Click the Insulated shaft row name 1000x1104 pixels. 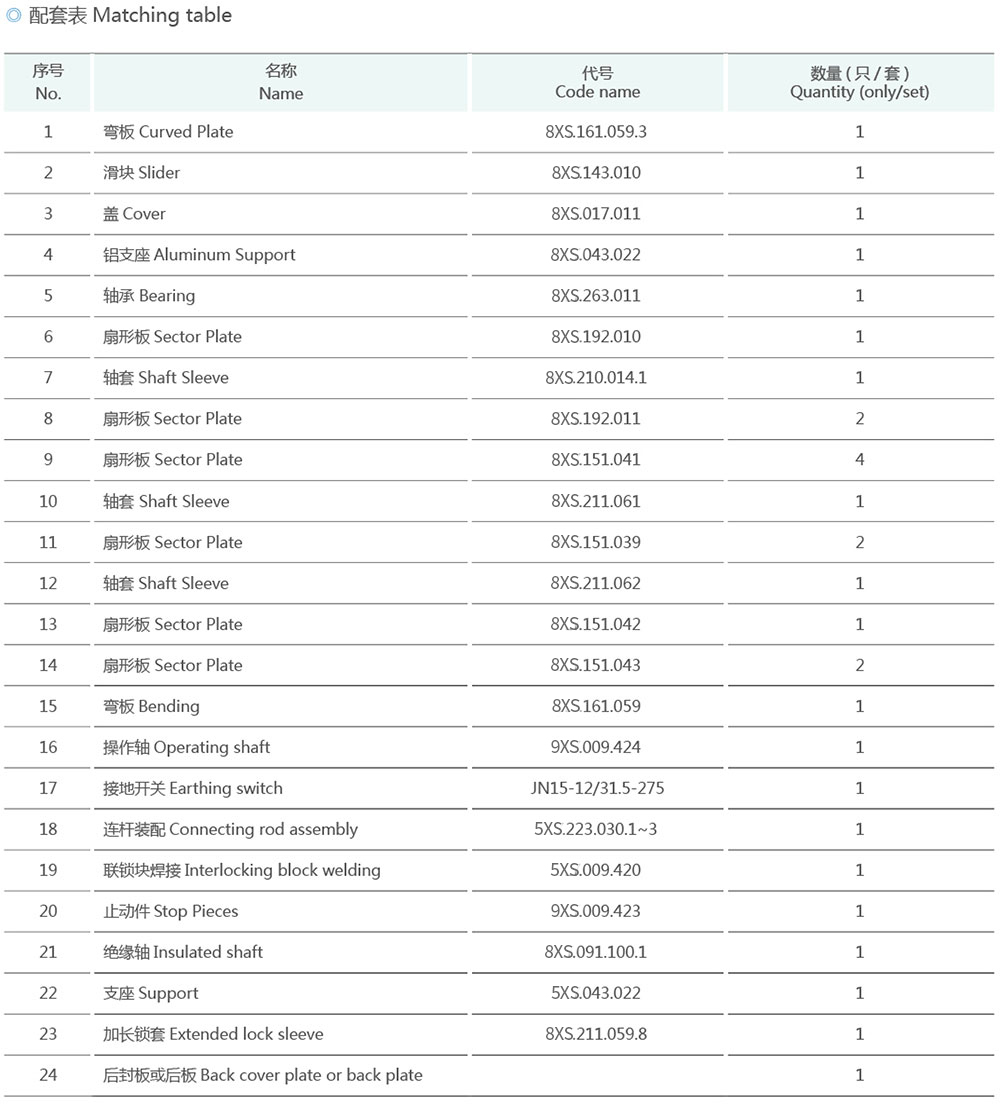pos(183,952)
